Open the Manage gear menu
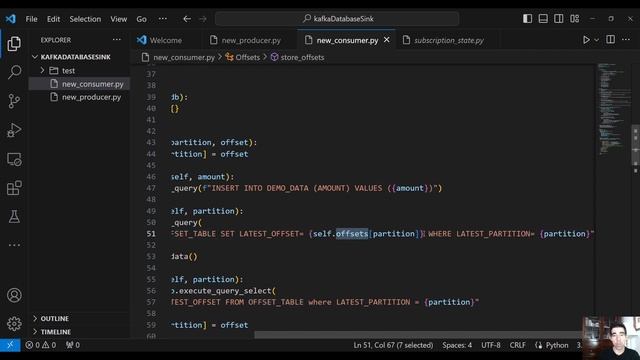 (x=14, y=324)
